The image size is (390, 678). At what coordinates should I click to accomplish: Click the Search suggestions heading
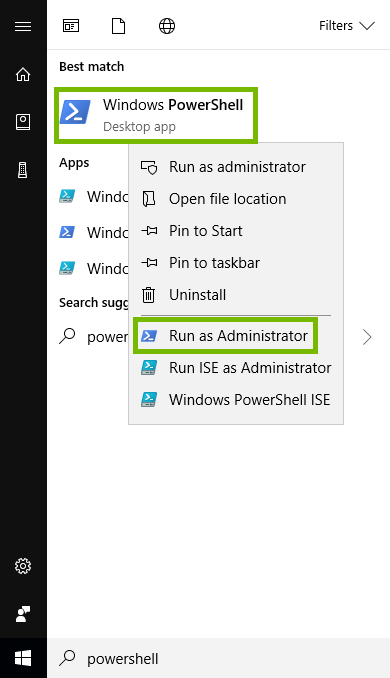click(94, 303)
